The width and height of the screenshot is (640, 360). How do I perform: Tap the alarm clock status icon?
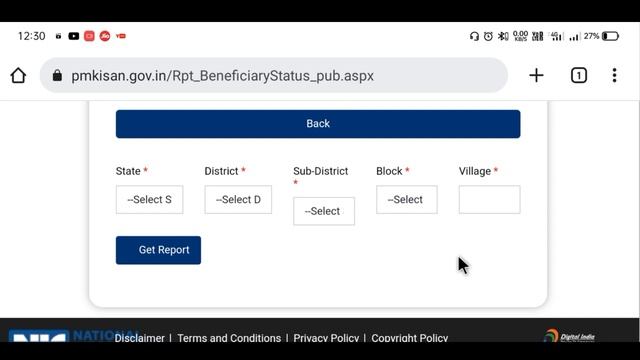pyautogui.click(x=488, y=36)
